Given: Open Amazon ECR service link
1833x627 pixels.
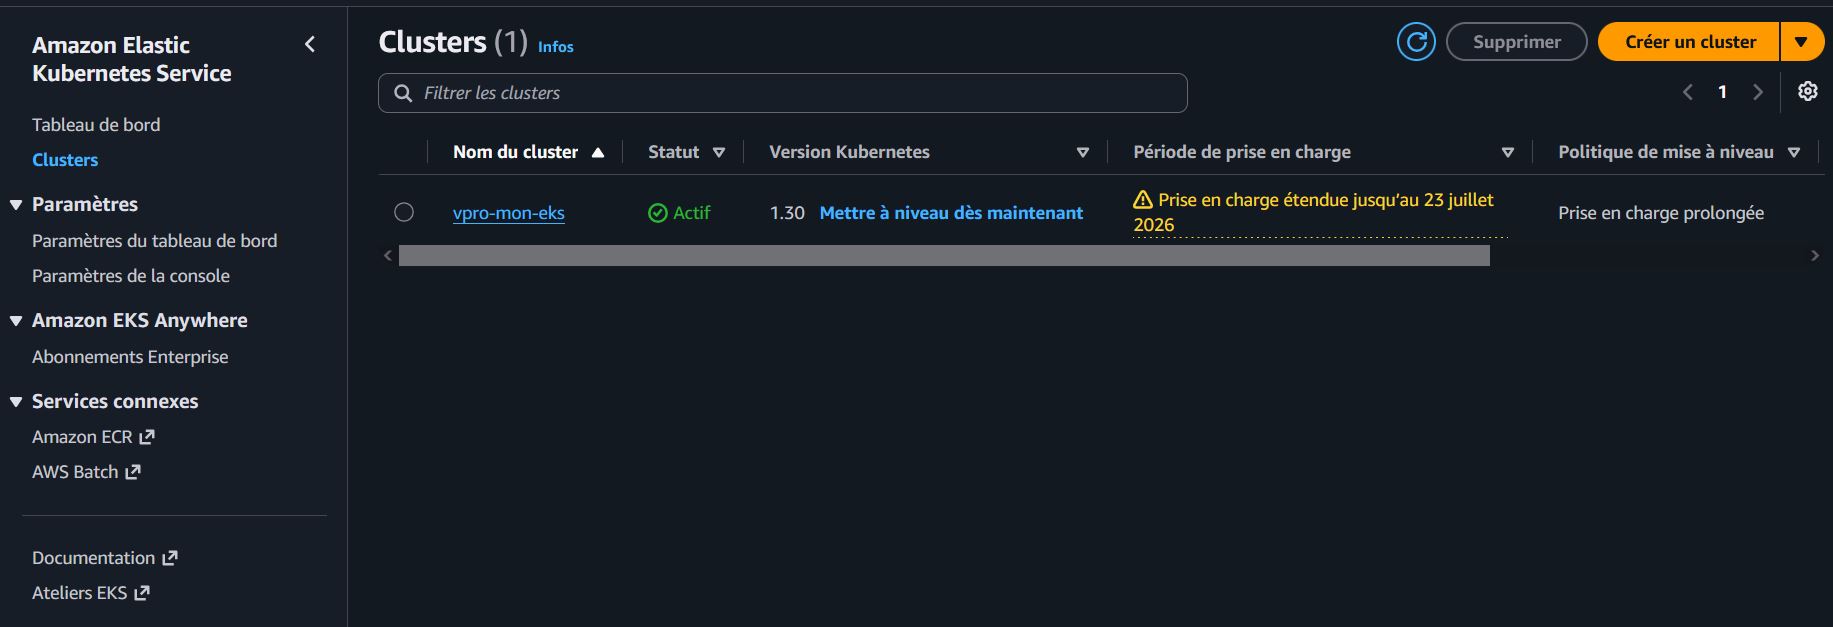Looking at the screenshot, I should [x=82, y=437].
